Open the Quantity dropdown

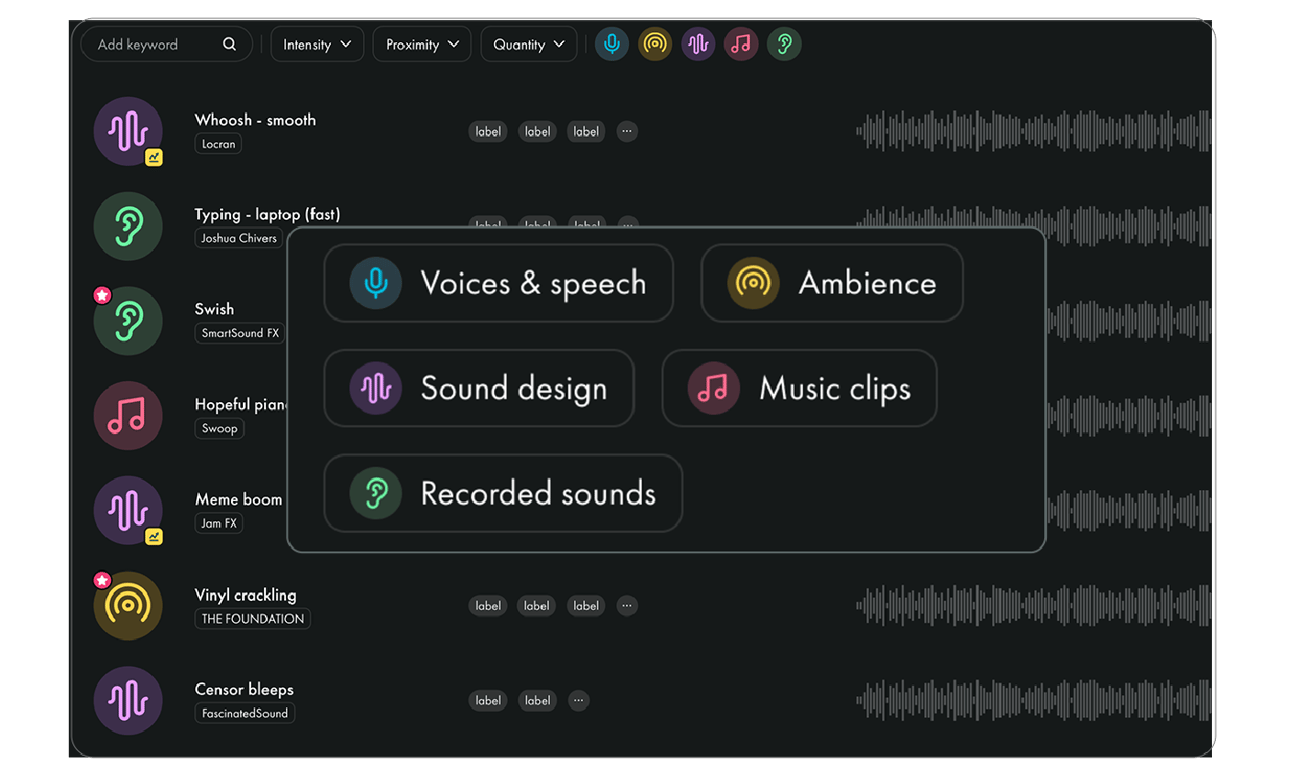529,44
